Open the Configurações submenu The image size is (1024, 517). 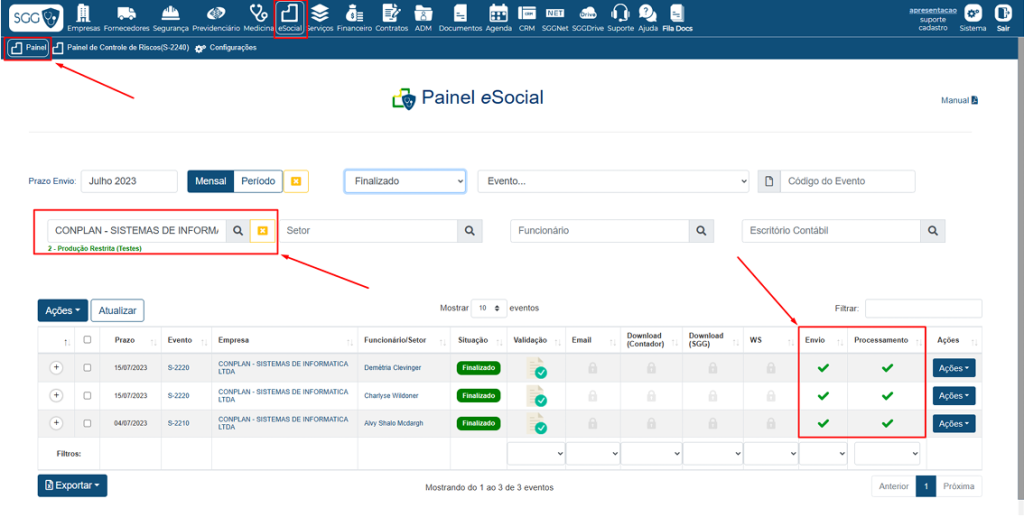[x=226, y=48]
